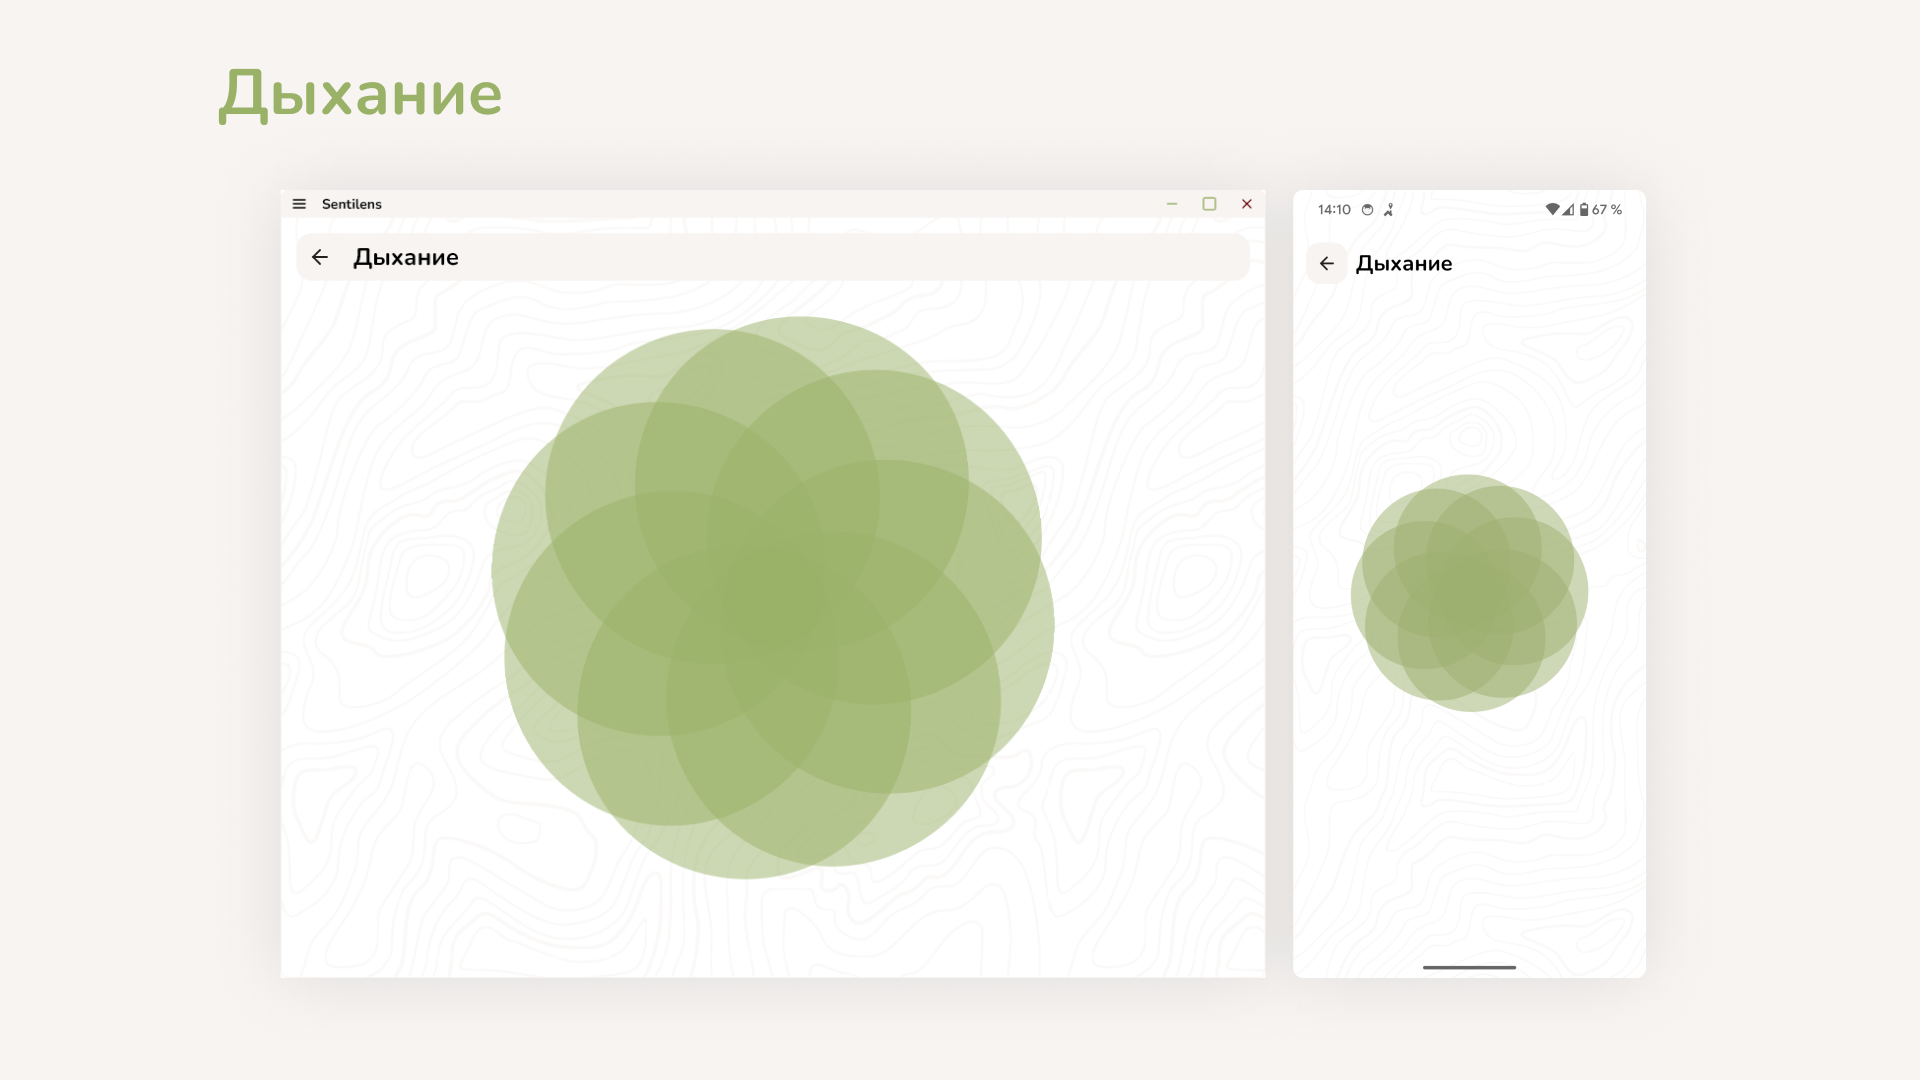Go back using arrow in desktop Дыхание header

(x=320, y=257)
